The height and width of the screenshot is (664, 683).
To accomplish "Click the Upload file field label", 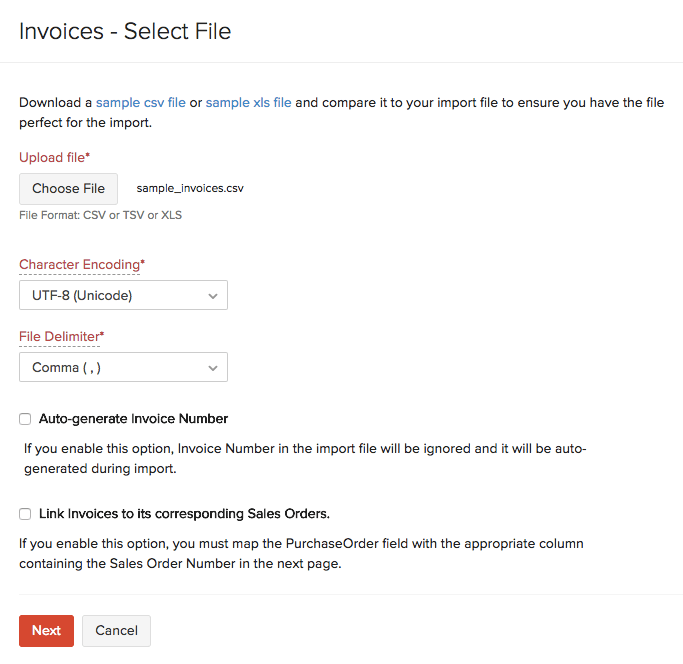I will [54, 157].
